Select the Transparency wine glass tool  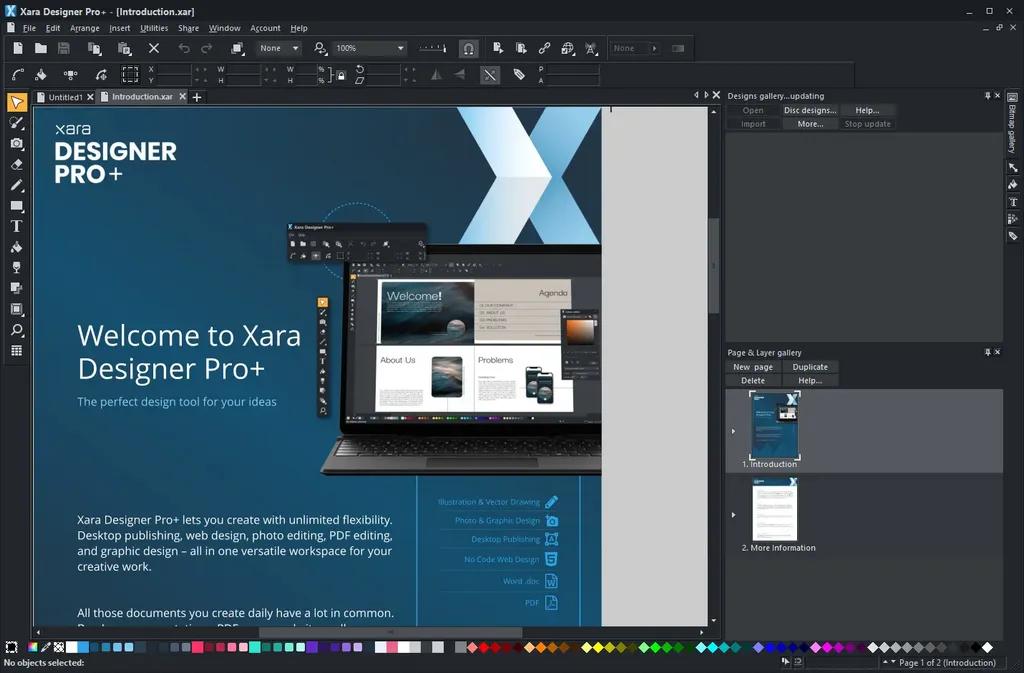pyautogui.click(x=17, y=268)
